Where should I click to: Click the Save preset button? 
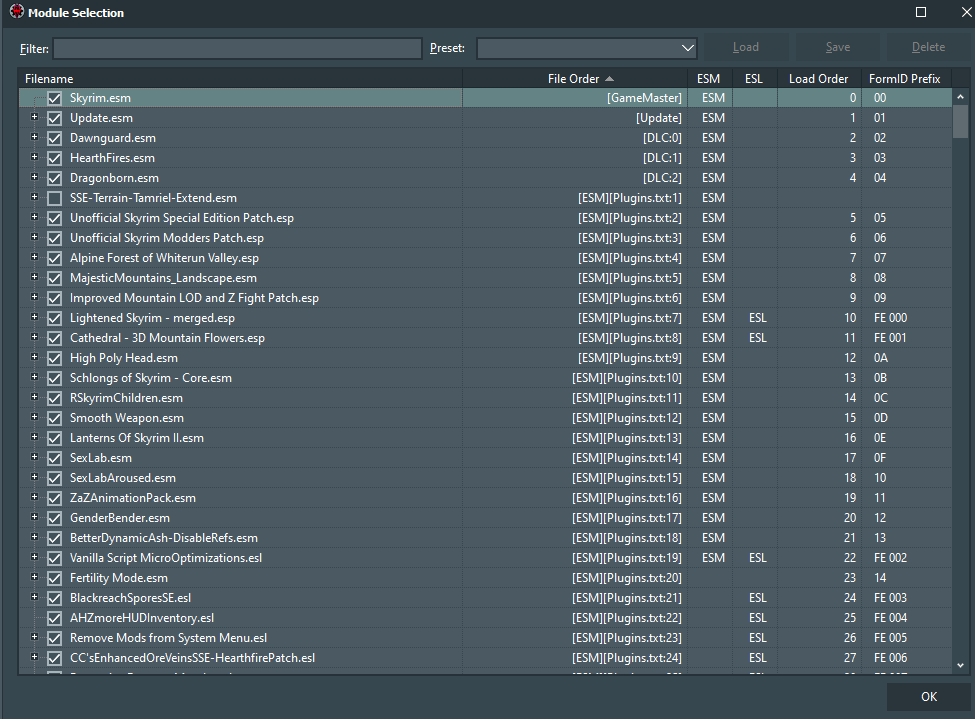click(838, 47)
